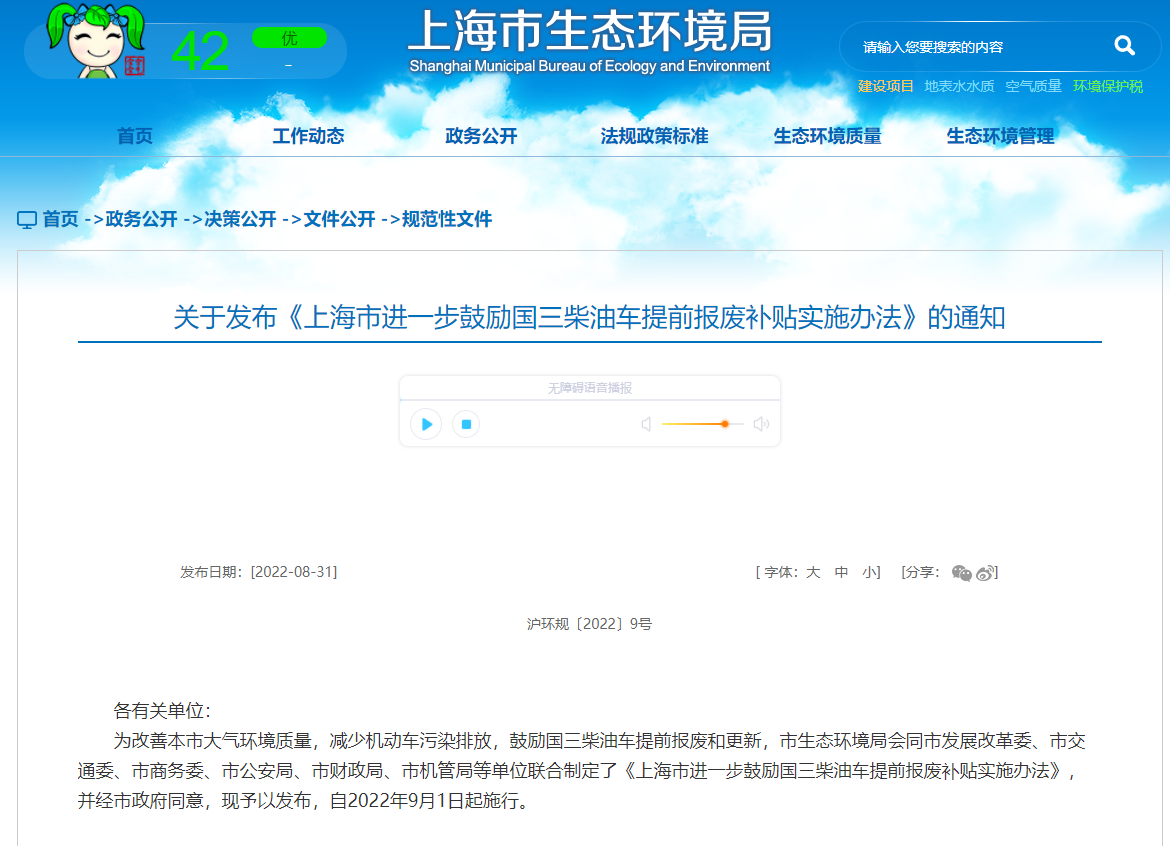Open the 法规政策标准 navigation menu
1170x846 pixels.
click(x=654, y=136)
